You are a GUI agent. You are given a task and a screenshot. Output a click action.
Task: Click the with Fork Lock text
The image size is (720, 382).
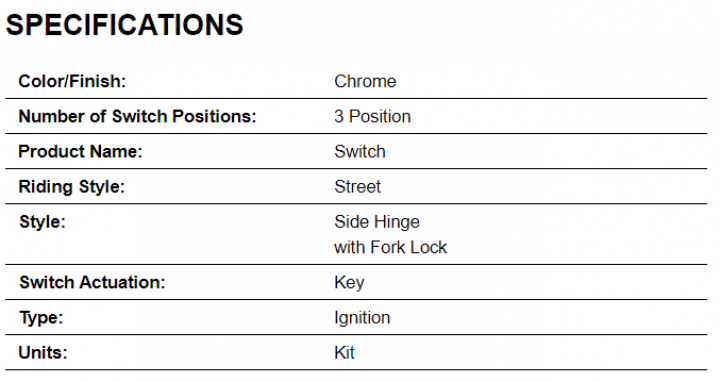tap(390, 247)
